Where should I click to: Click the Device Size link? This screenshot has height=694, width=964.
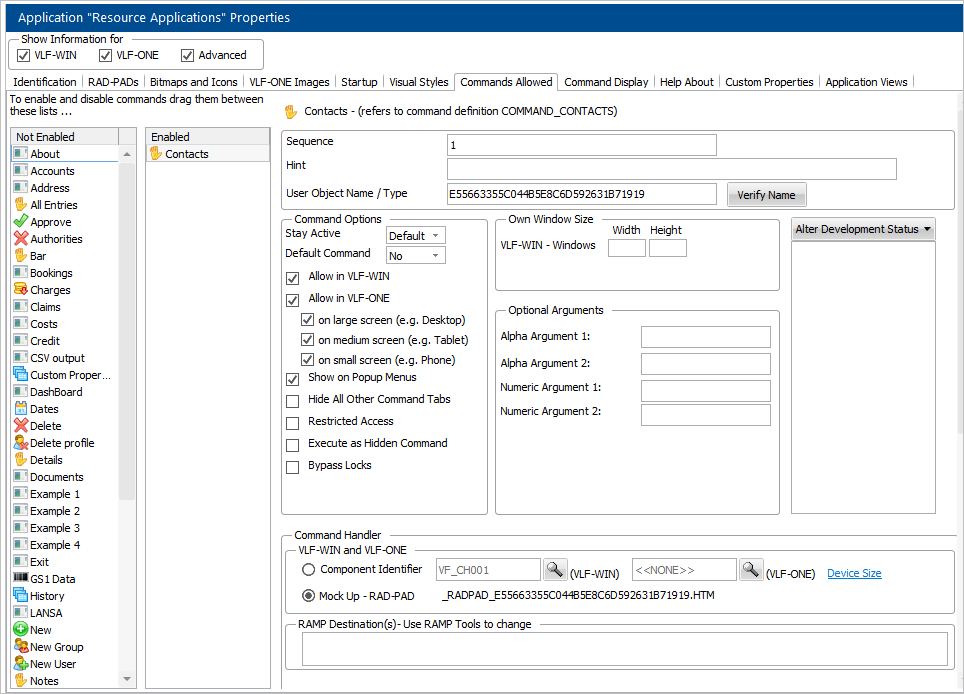click(854, 573)
